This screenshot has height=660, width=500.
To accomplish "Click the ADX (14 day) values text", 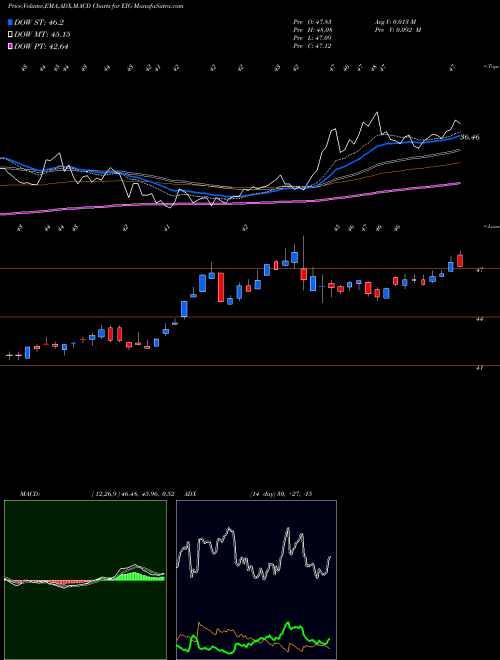I will [281, 494].
